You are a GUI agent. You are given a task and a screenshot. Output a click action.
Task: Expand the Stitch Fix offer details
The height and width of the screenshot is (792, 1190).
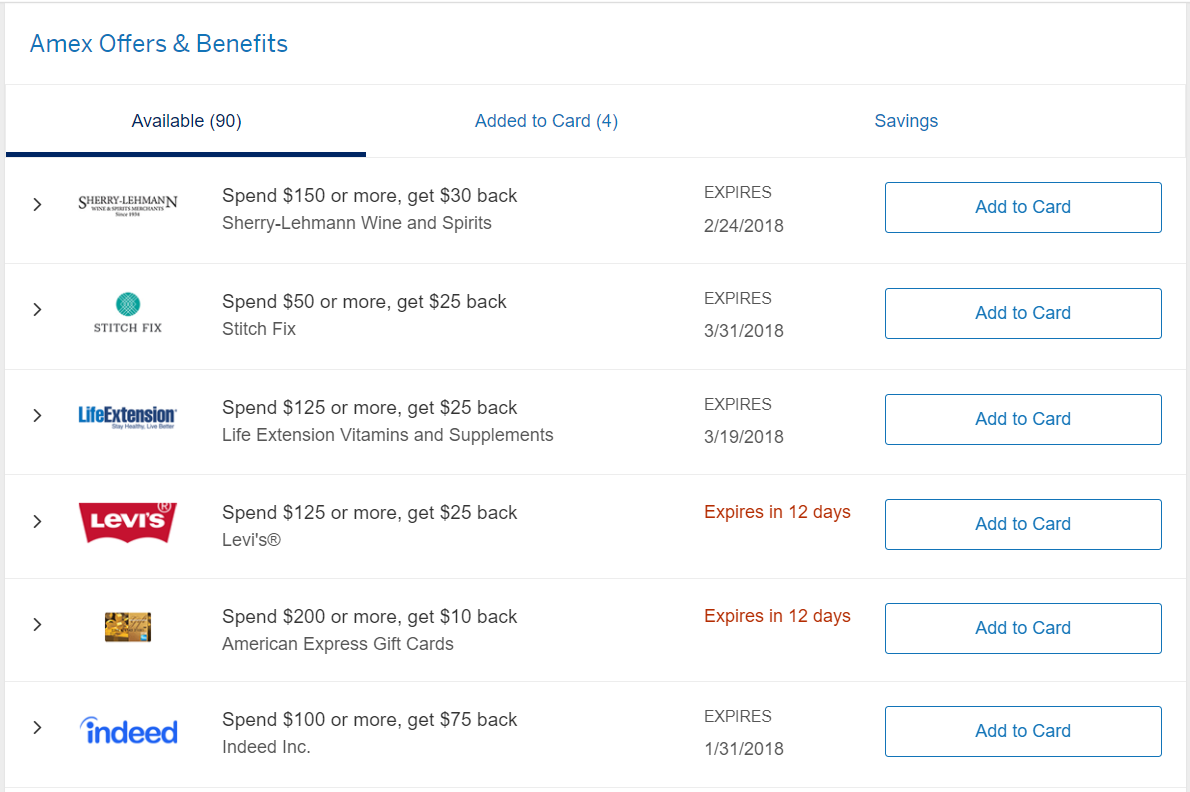37,310
